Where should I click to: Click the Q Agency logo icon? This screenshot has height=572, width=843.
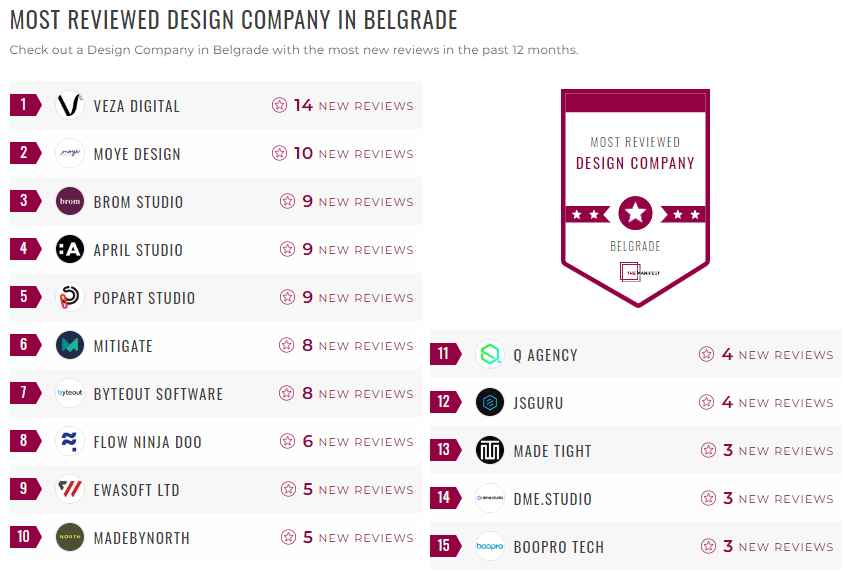[x=490, y=355]
